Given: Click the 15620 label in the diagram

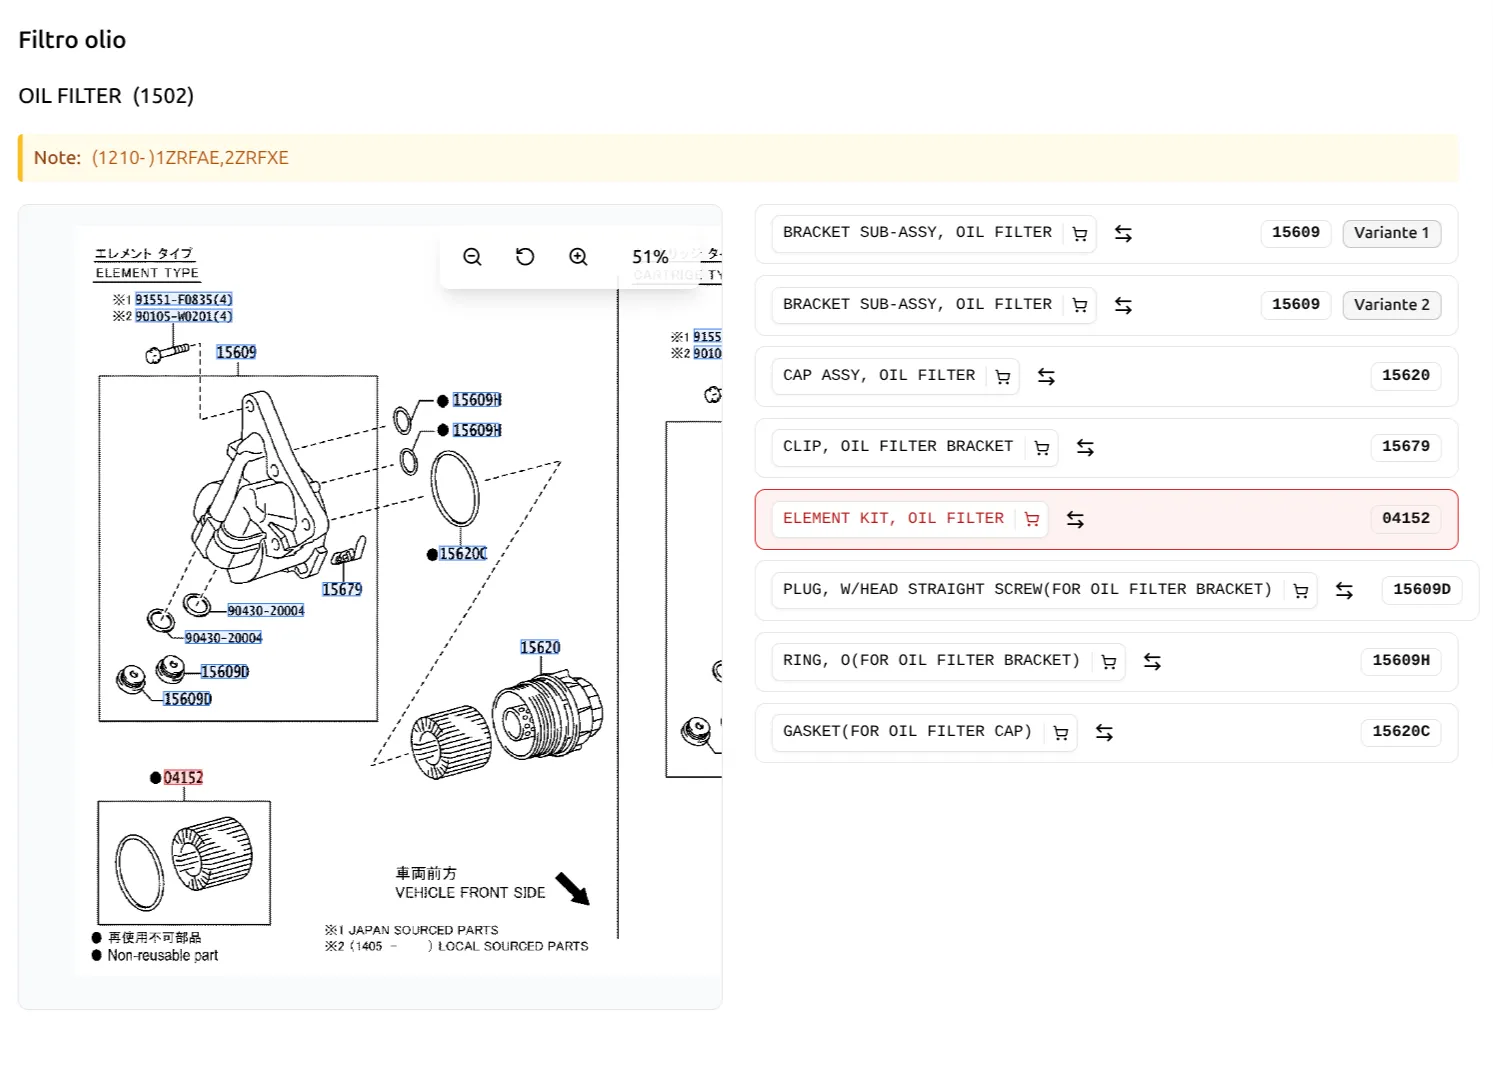Looking at the screenshot, I should (540, 648).
